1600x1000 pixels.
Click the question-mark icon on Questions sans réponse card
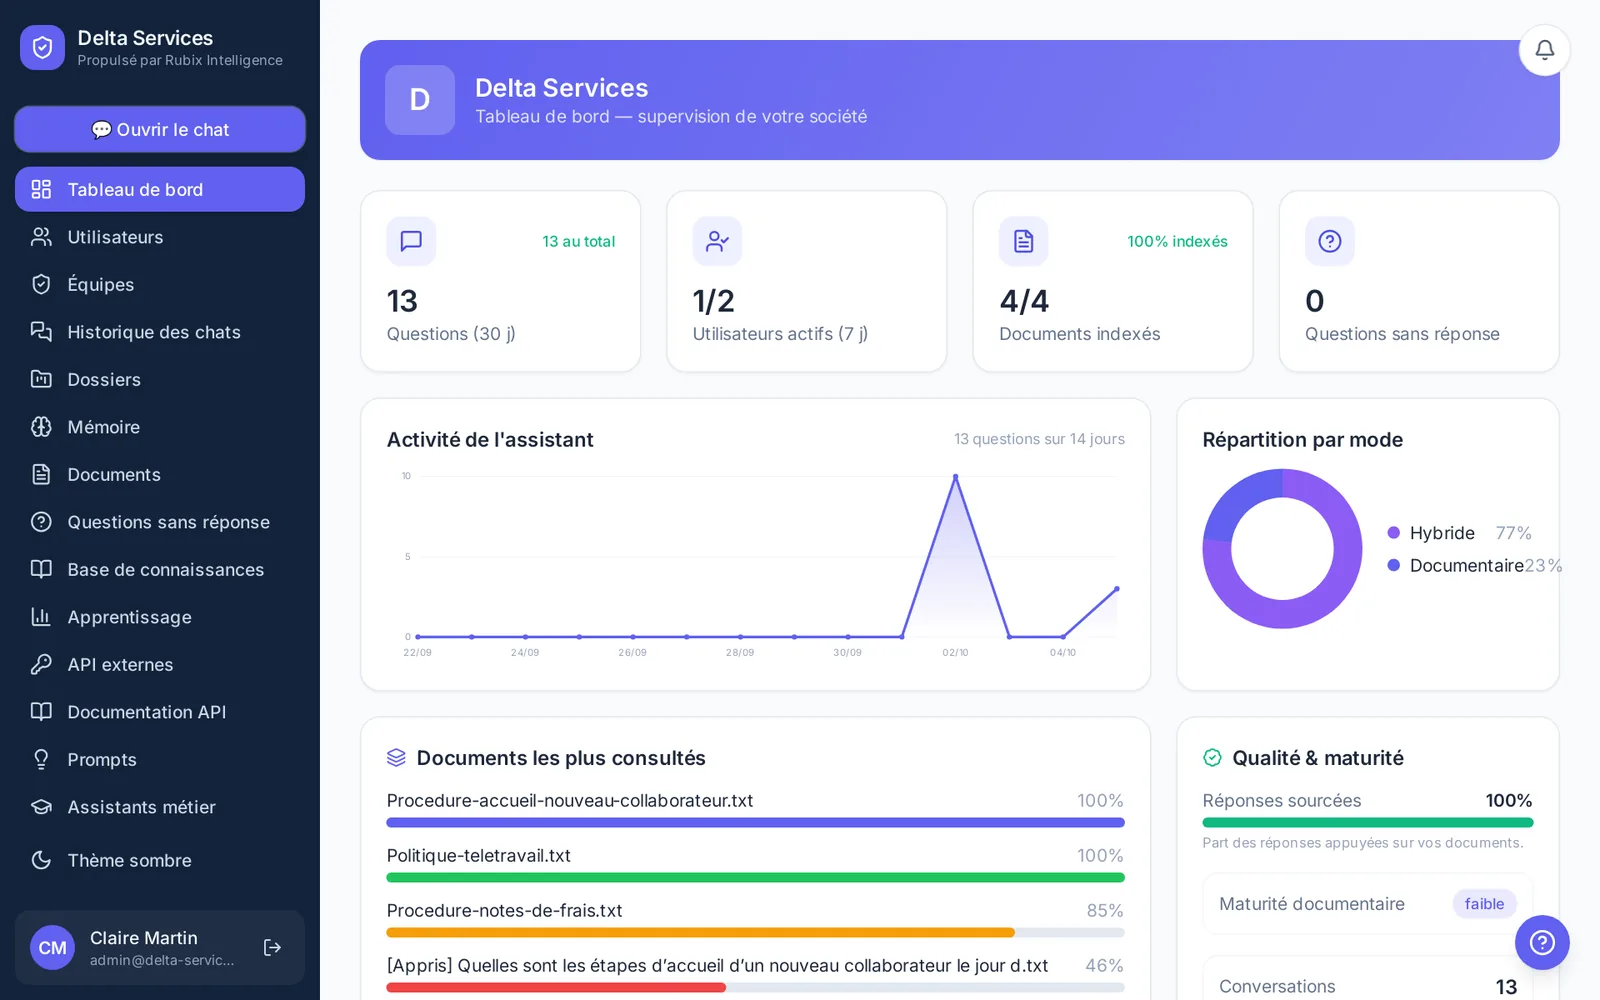(1330, 241)
